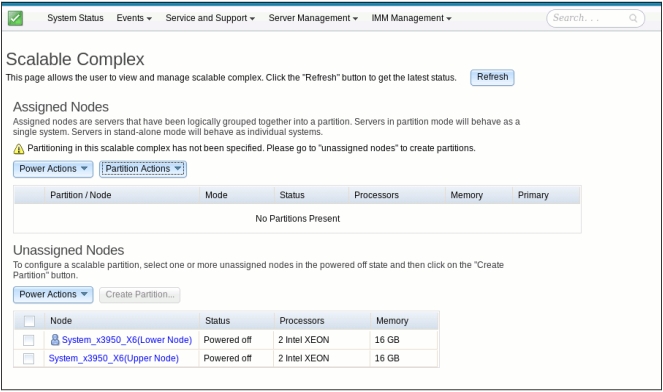Click the Unassigned Nodes section heading
The image size is (663, 392).
tap(68, 250)
